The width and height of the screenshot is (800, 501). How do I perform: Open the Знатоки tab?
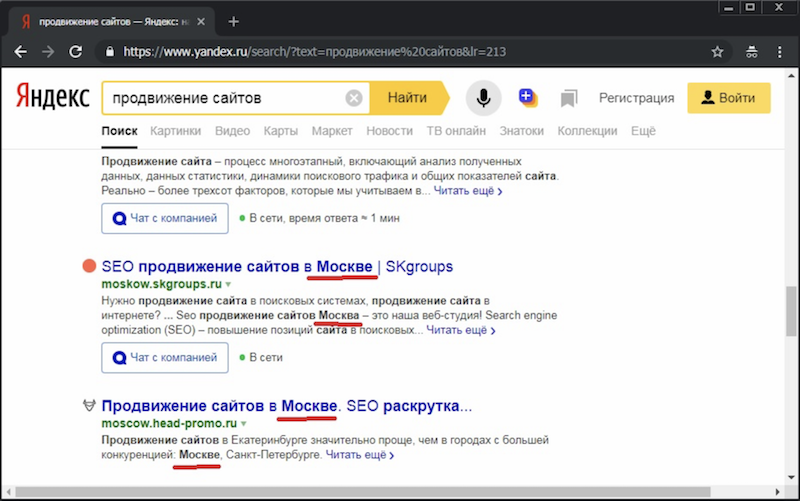tap(521, 131)
